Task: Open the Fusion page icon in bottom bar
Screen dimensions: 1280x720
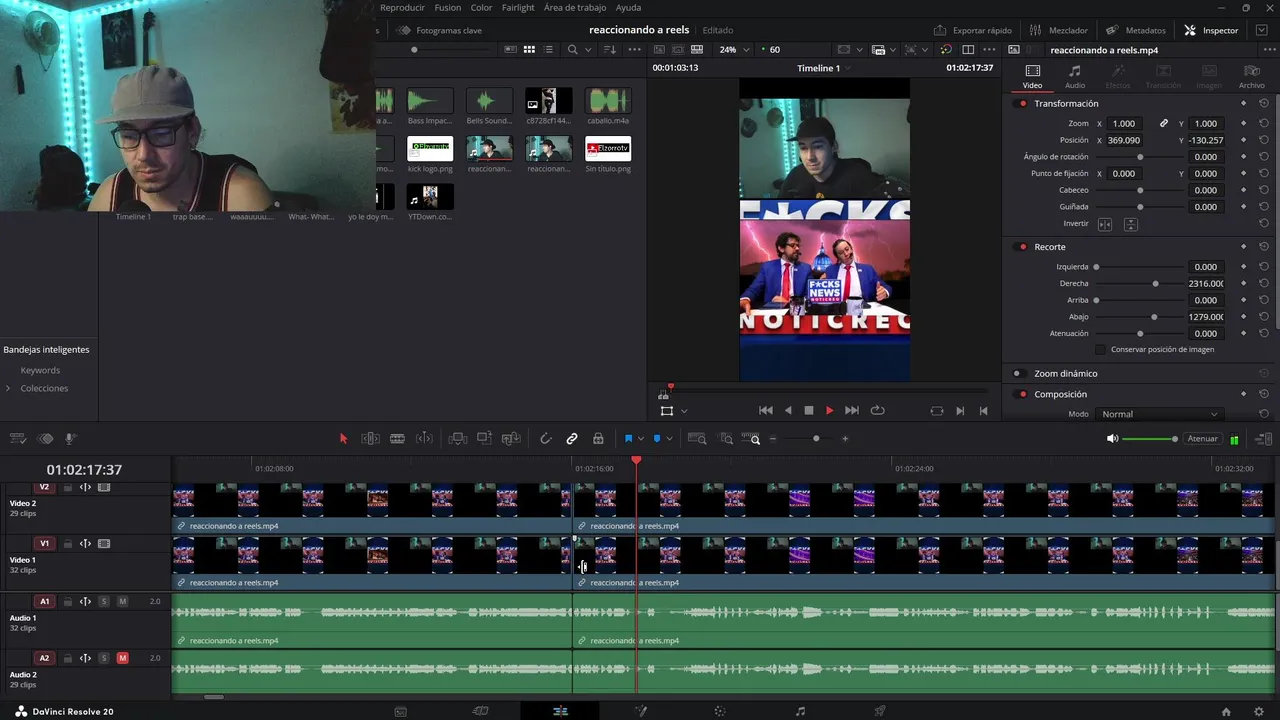Action: pyautogui.click(x=640, y=711)
